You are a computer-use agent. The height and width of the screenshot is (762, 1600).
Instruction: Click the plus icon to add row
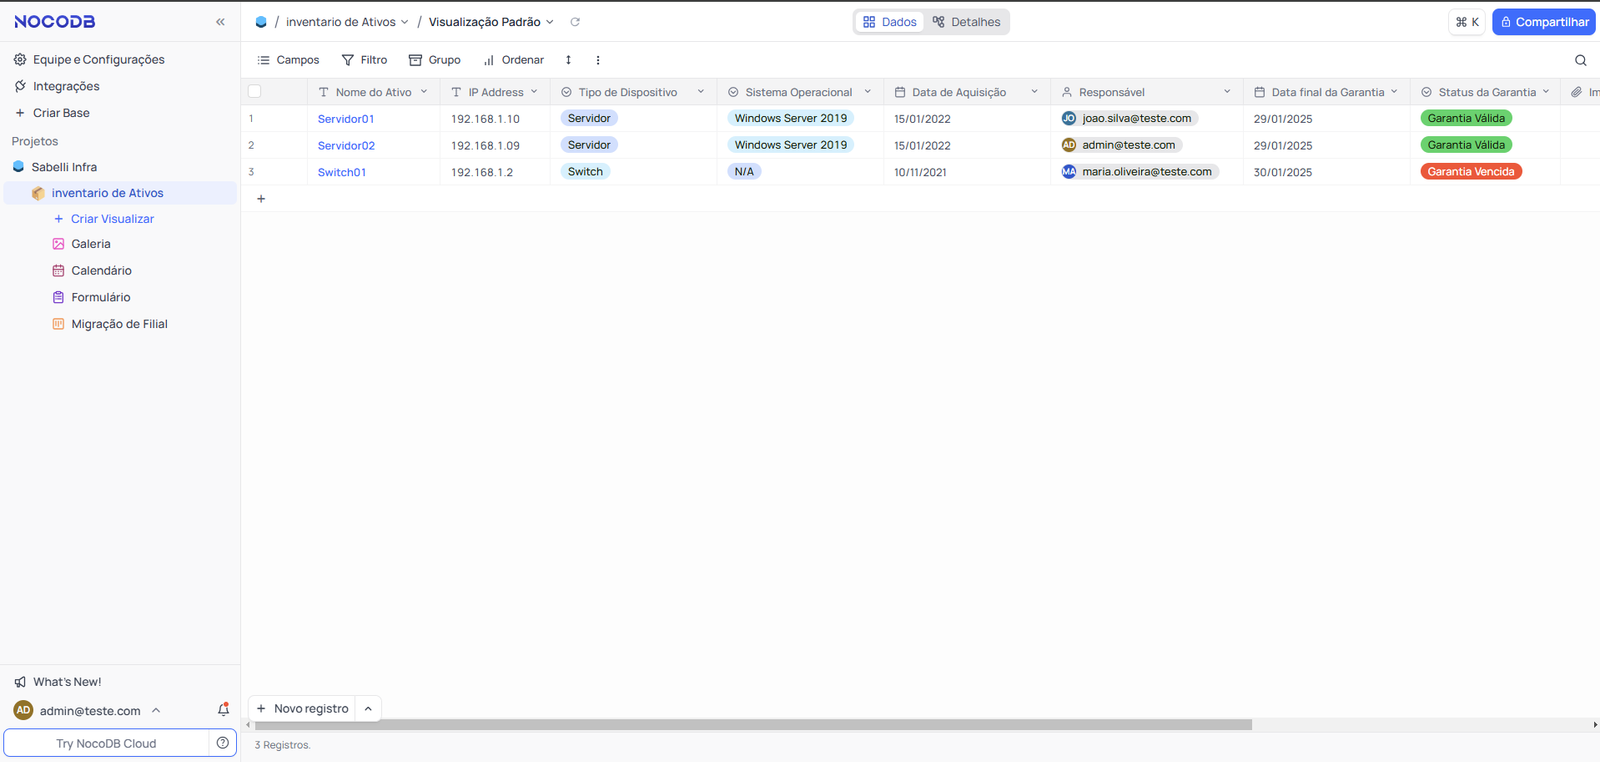[261, 199]
